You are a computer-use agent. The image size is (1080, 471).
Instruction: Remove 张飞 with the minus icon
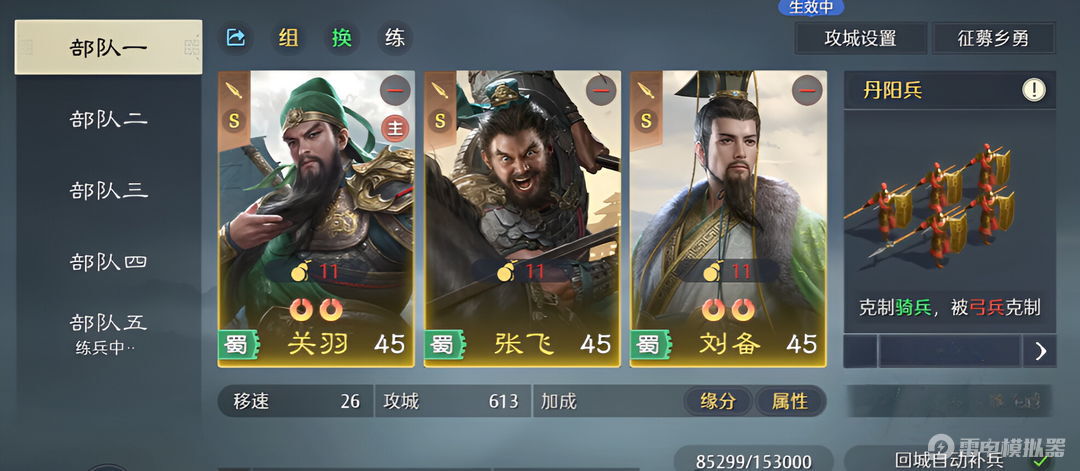click(x=601, y=91)
